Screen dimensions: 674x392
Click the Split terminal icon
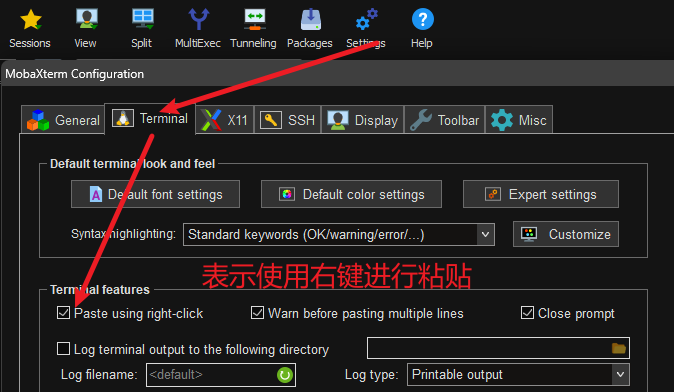point(142,19)
